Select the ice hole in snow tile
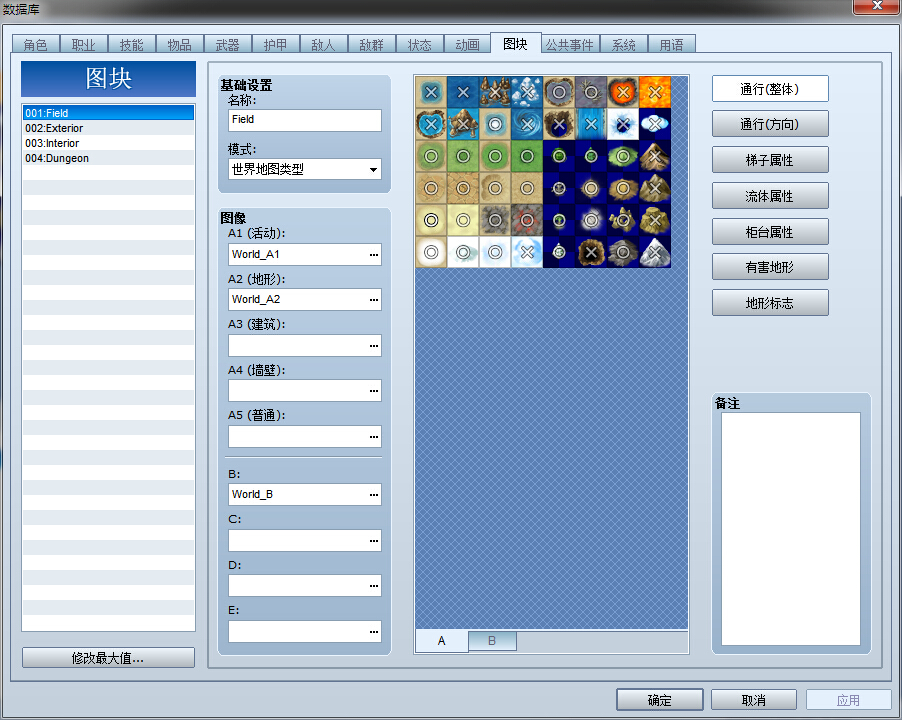 (623, 124)
